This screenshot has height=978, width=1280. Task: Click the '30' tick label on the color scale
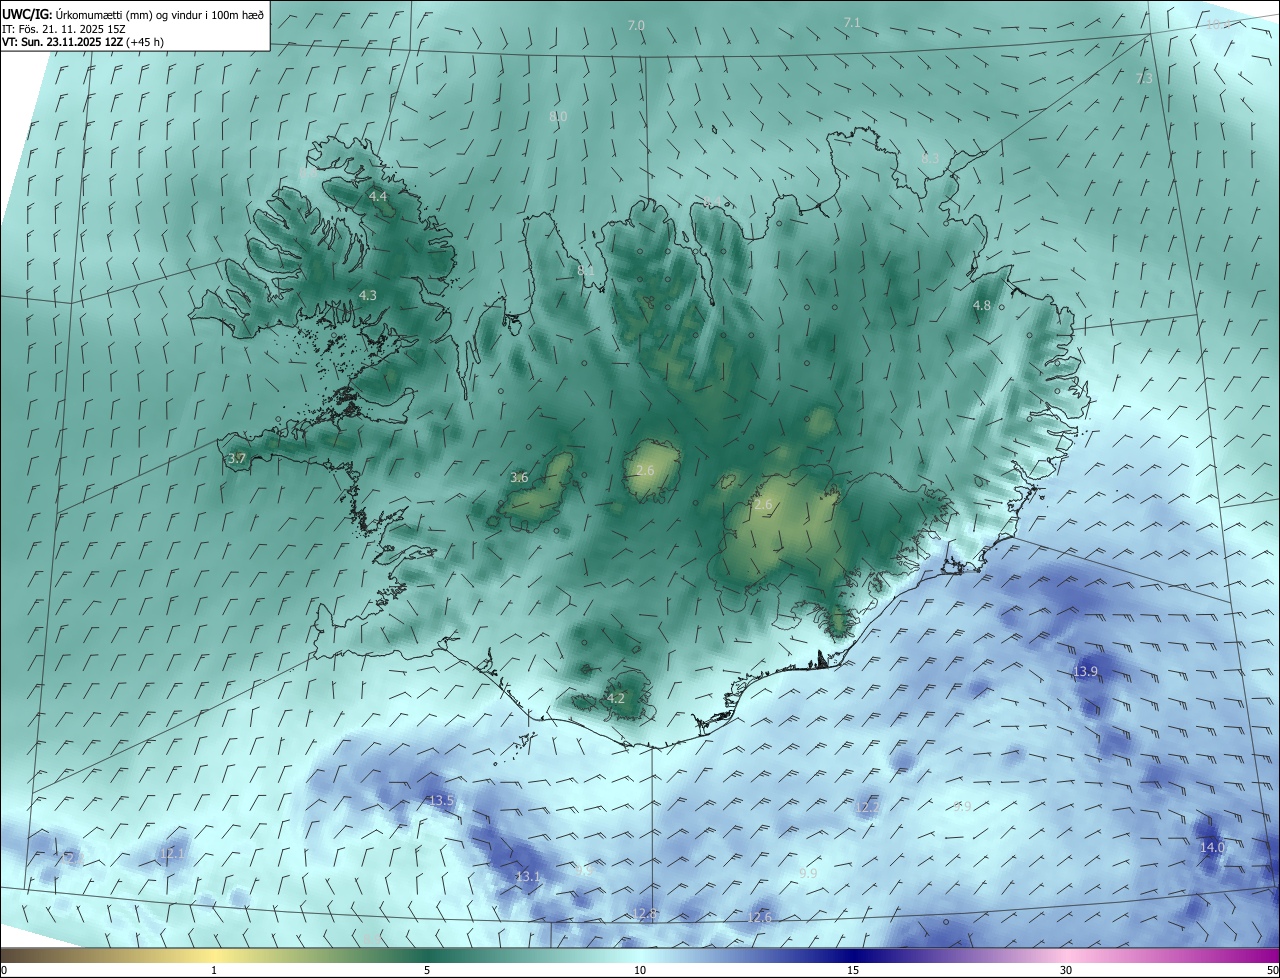point(1066,970)
